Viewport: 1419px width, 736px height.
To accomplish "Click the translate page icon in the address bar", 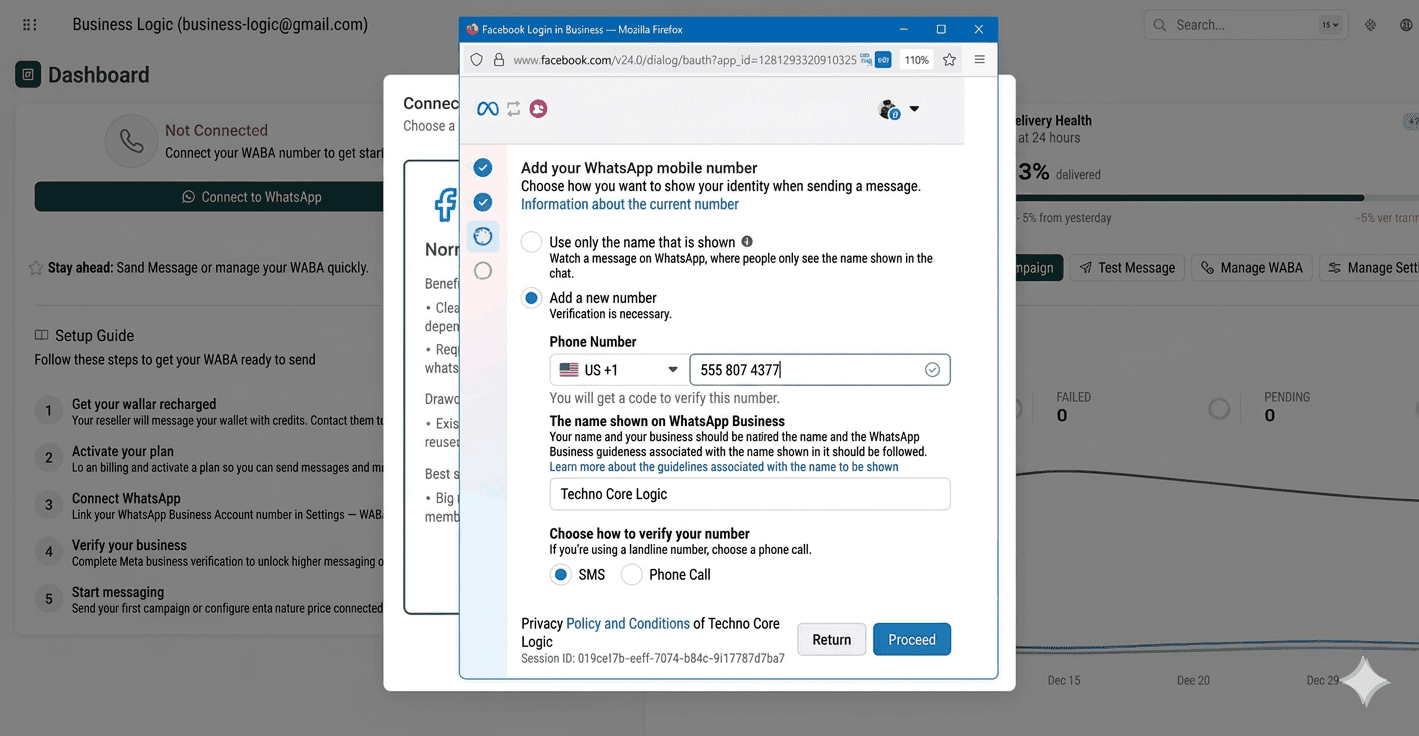I will [x=866, y=60].
